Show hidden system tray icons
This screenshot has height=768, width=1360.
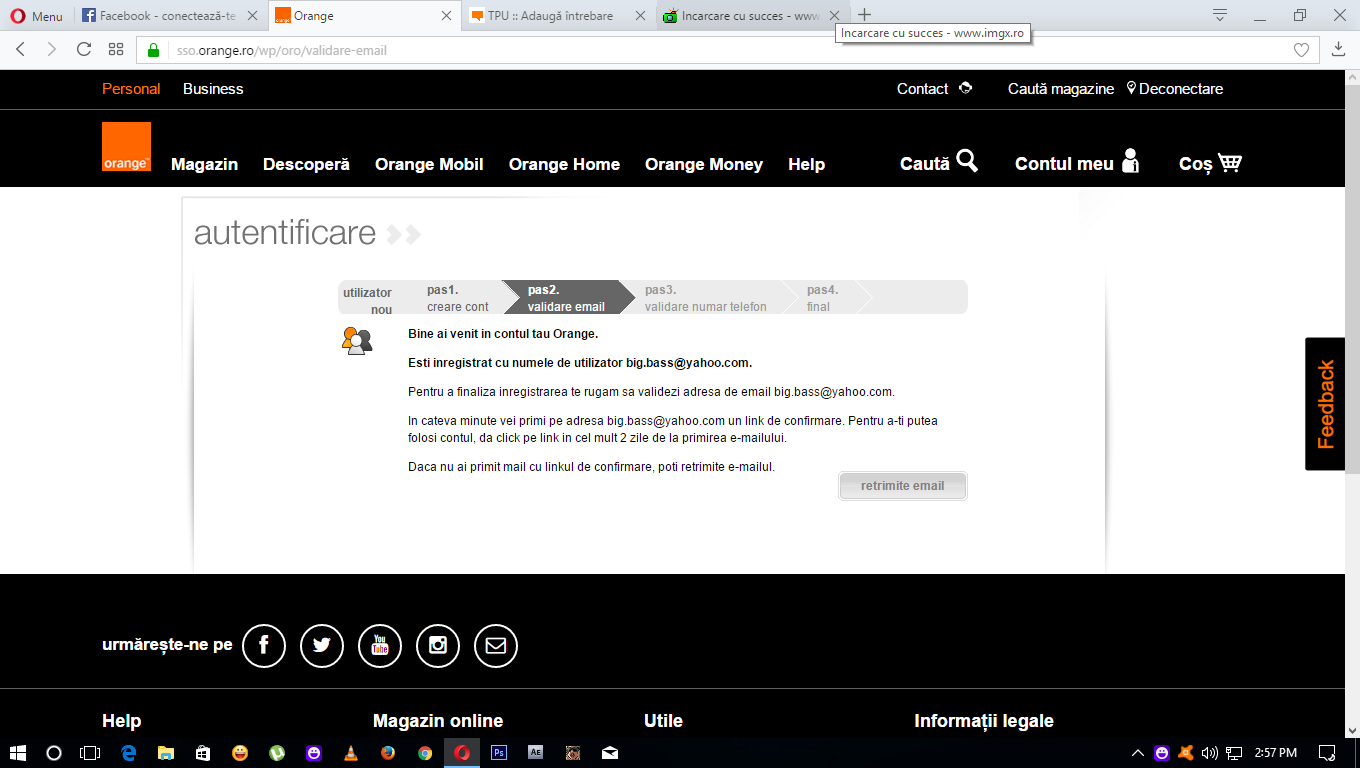point(1137,753)
